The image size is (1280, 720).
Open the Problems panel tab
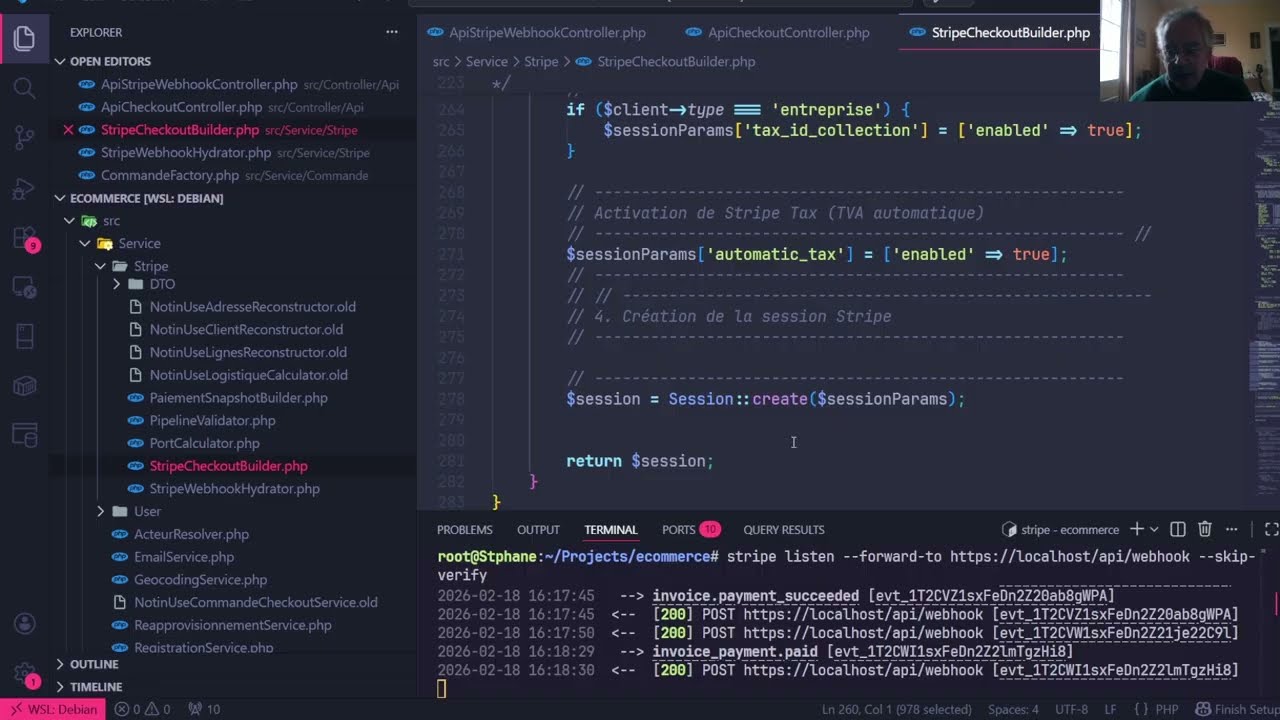point(464,529)
